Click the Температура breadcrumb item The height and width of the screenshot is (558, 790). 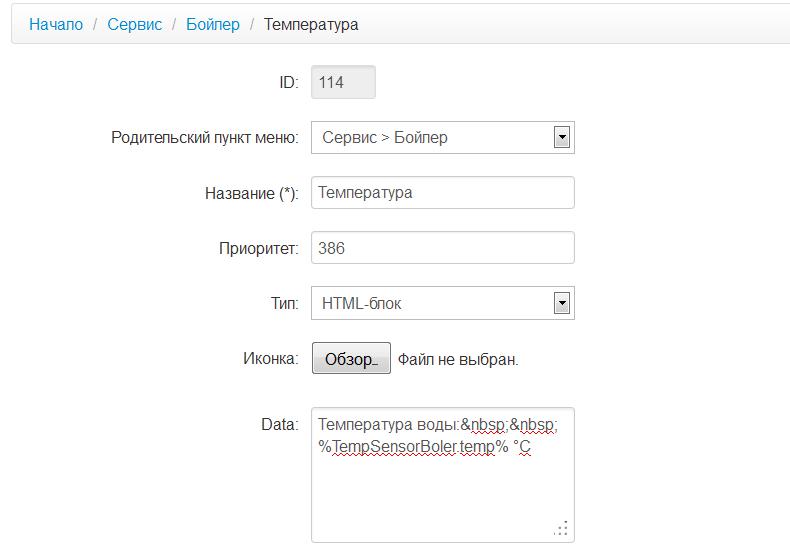(x=311, y=24)
